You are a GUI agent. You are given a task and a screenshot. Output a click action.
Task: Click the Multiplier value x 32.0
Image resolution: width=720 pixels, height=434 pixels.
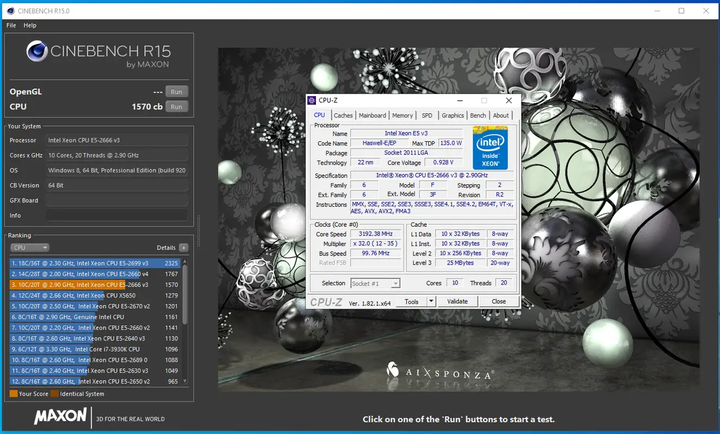point(376,243)
